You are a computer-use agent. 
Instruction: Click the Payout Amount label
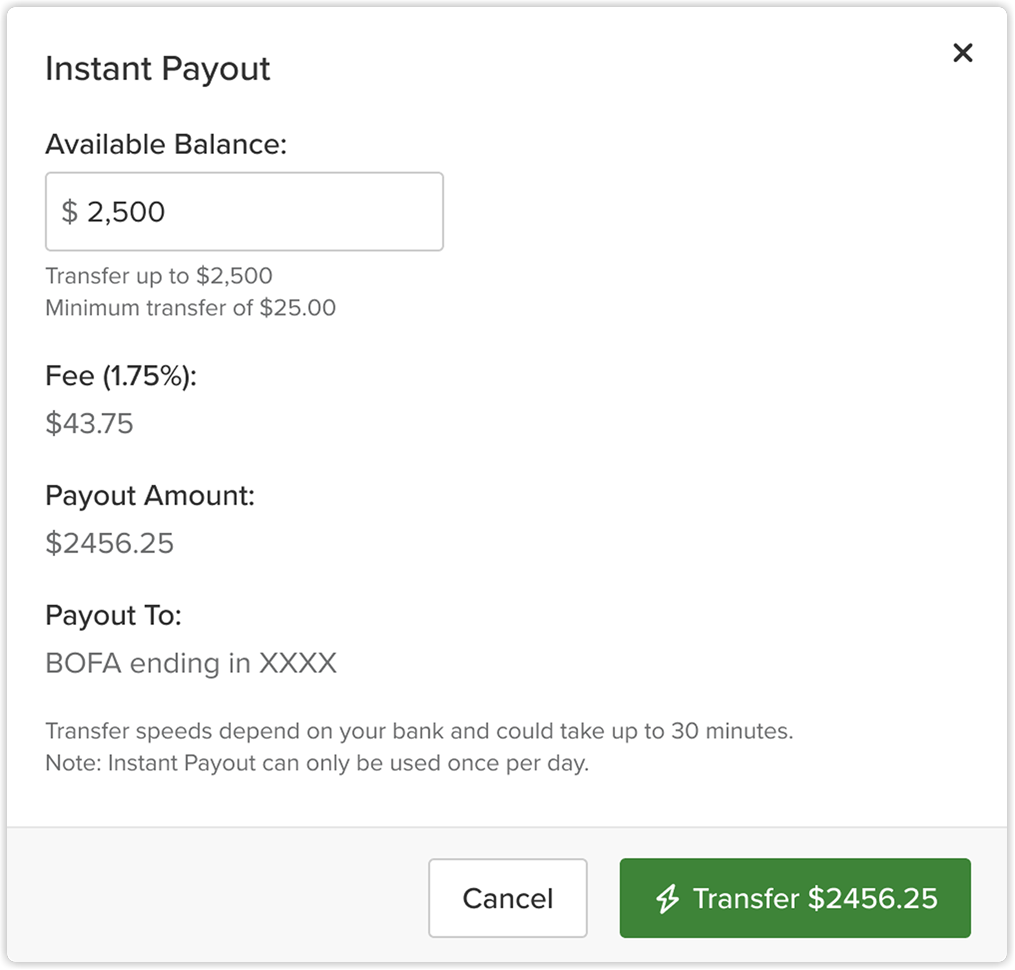click(x=150, y=496)
